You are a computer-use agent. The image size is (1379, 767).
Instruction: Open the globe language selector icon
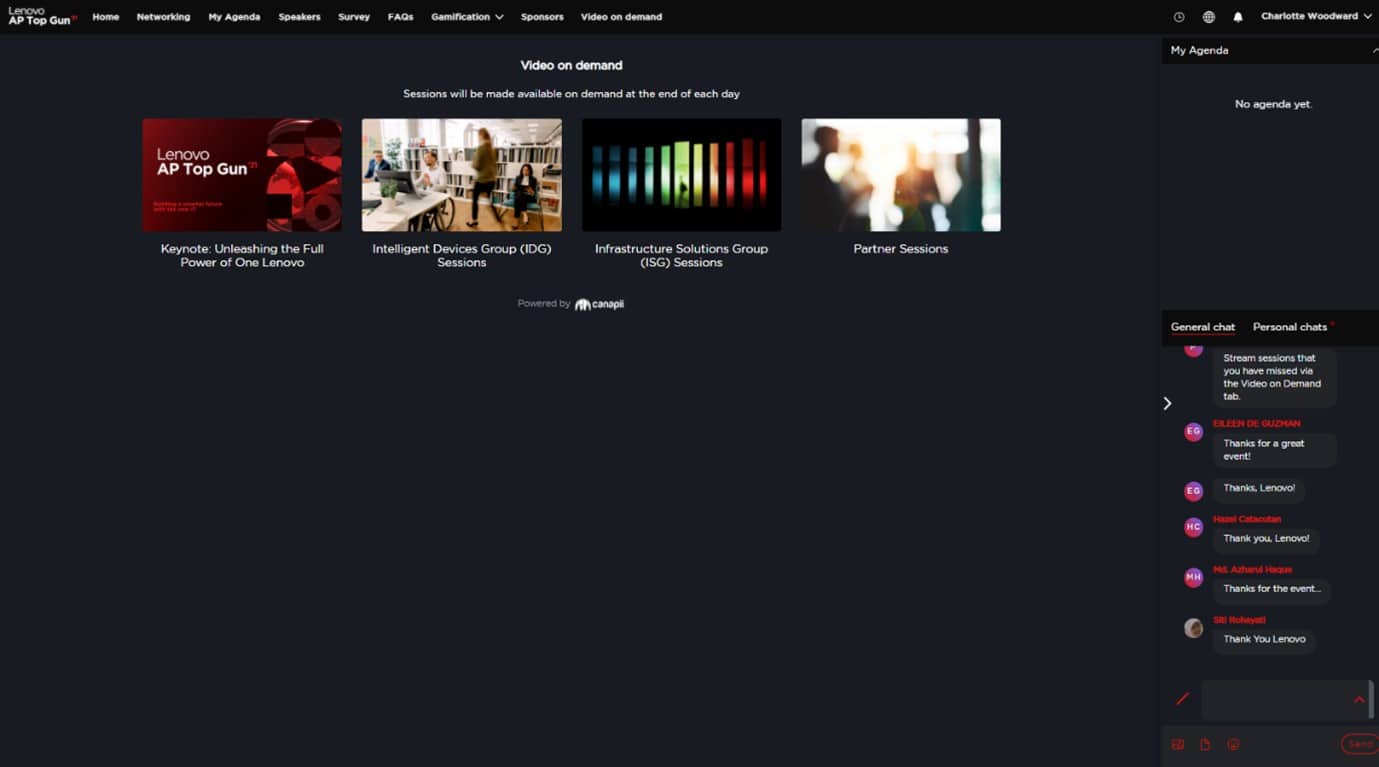click(1209, 17)
